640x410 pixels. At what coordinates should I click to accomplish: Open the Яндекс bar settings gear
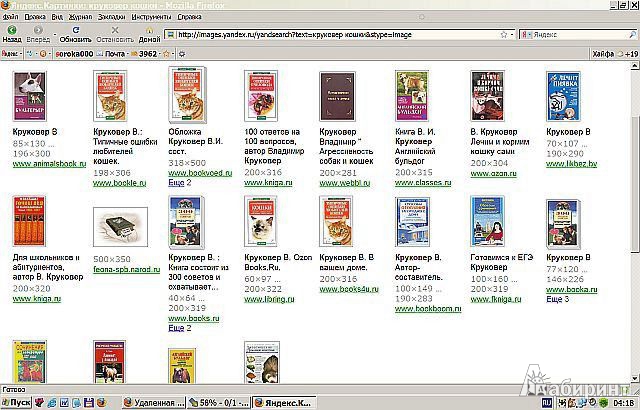point(182,54)
